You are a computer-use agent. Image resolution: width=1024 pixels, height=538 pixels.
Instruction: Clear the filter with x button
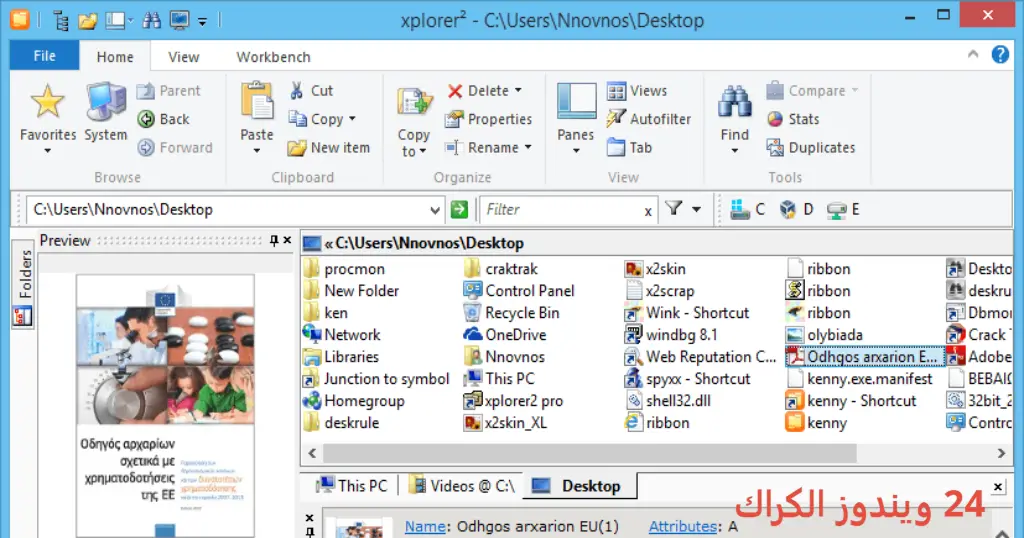tap(648, 211)
